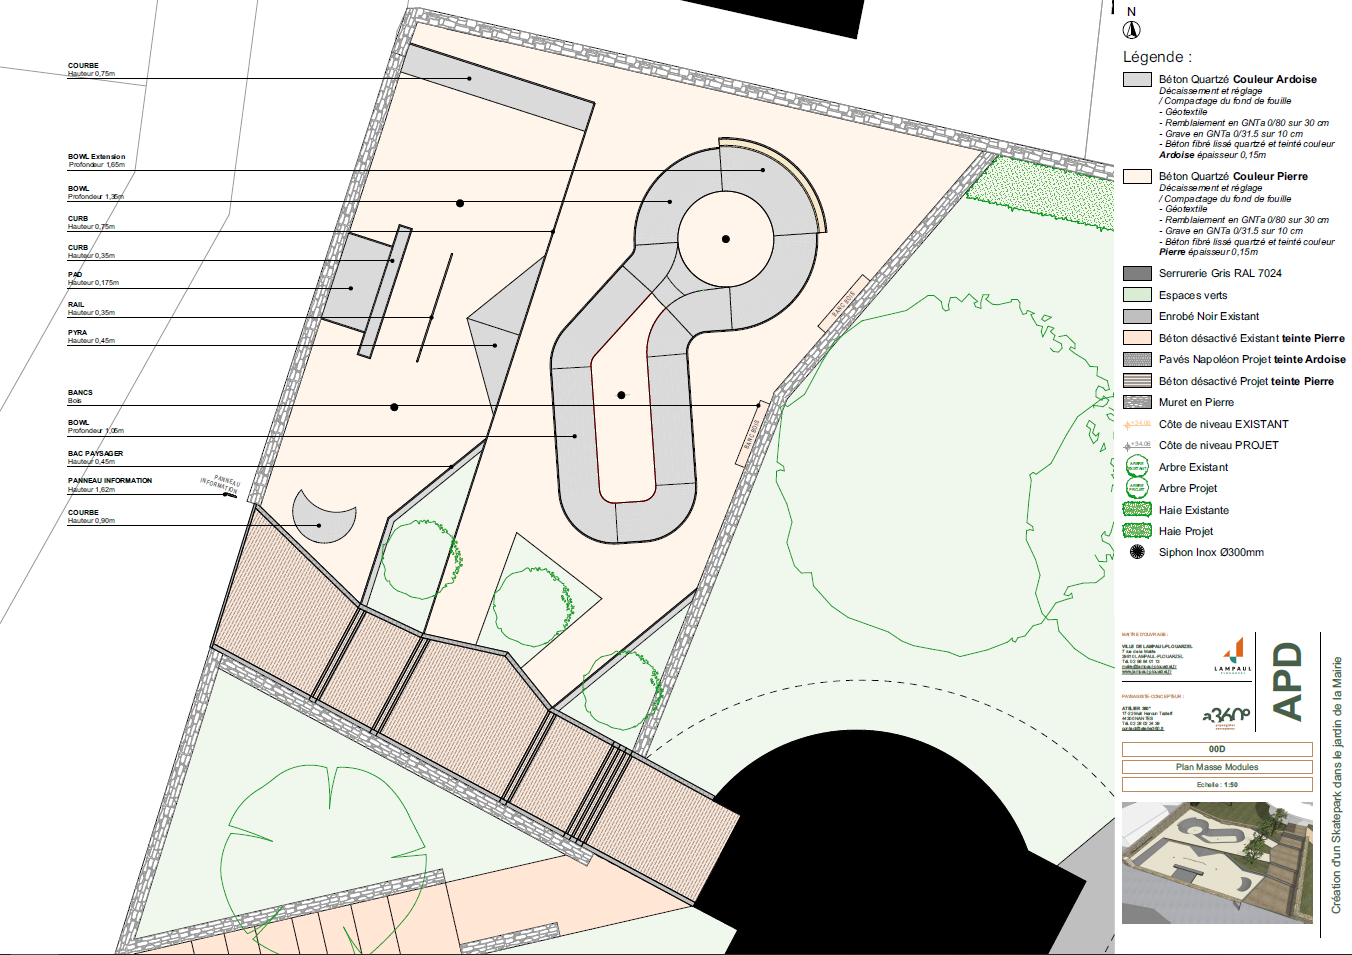Click the CURB Hauteur 0,35m label

(91, 251)
